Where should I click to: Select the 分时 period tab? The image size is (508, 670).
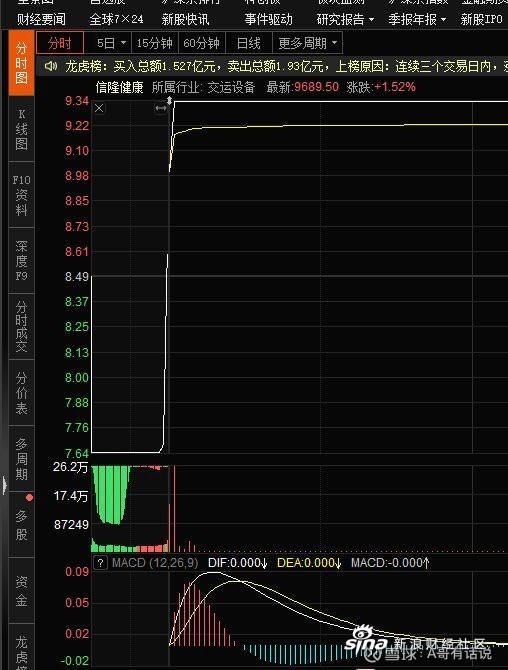[x=60, y=43]
